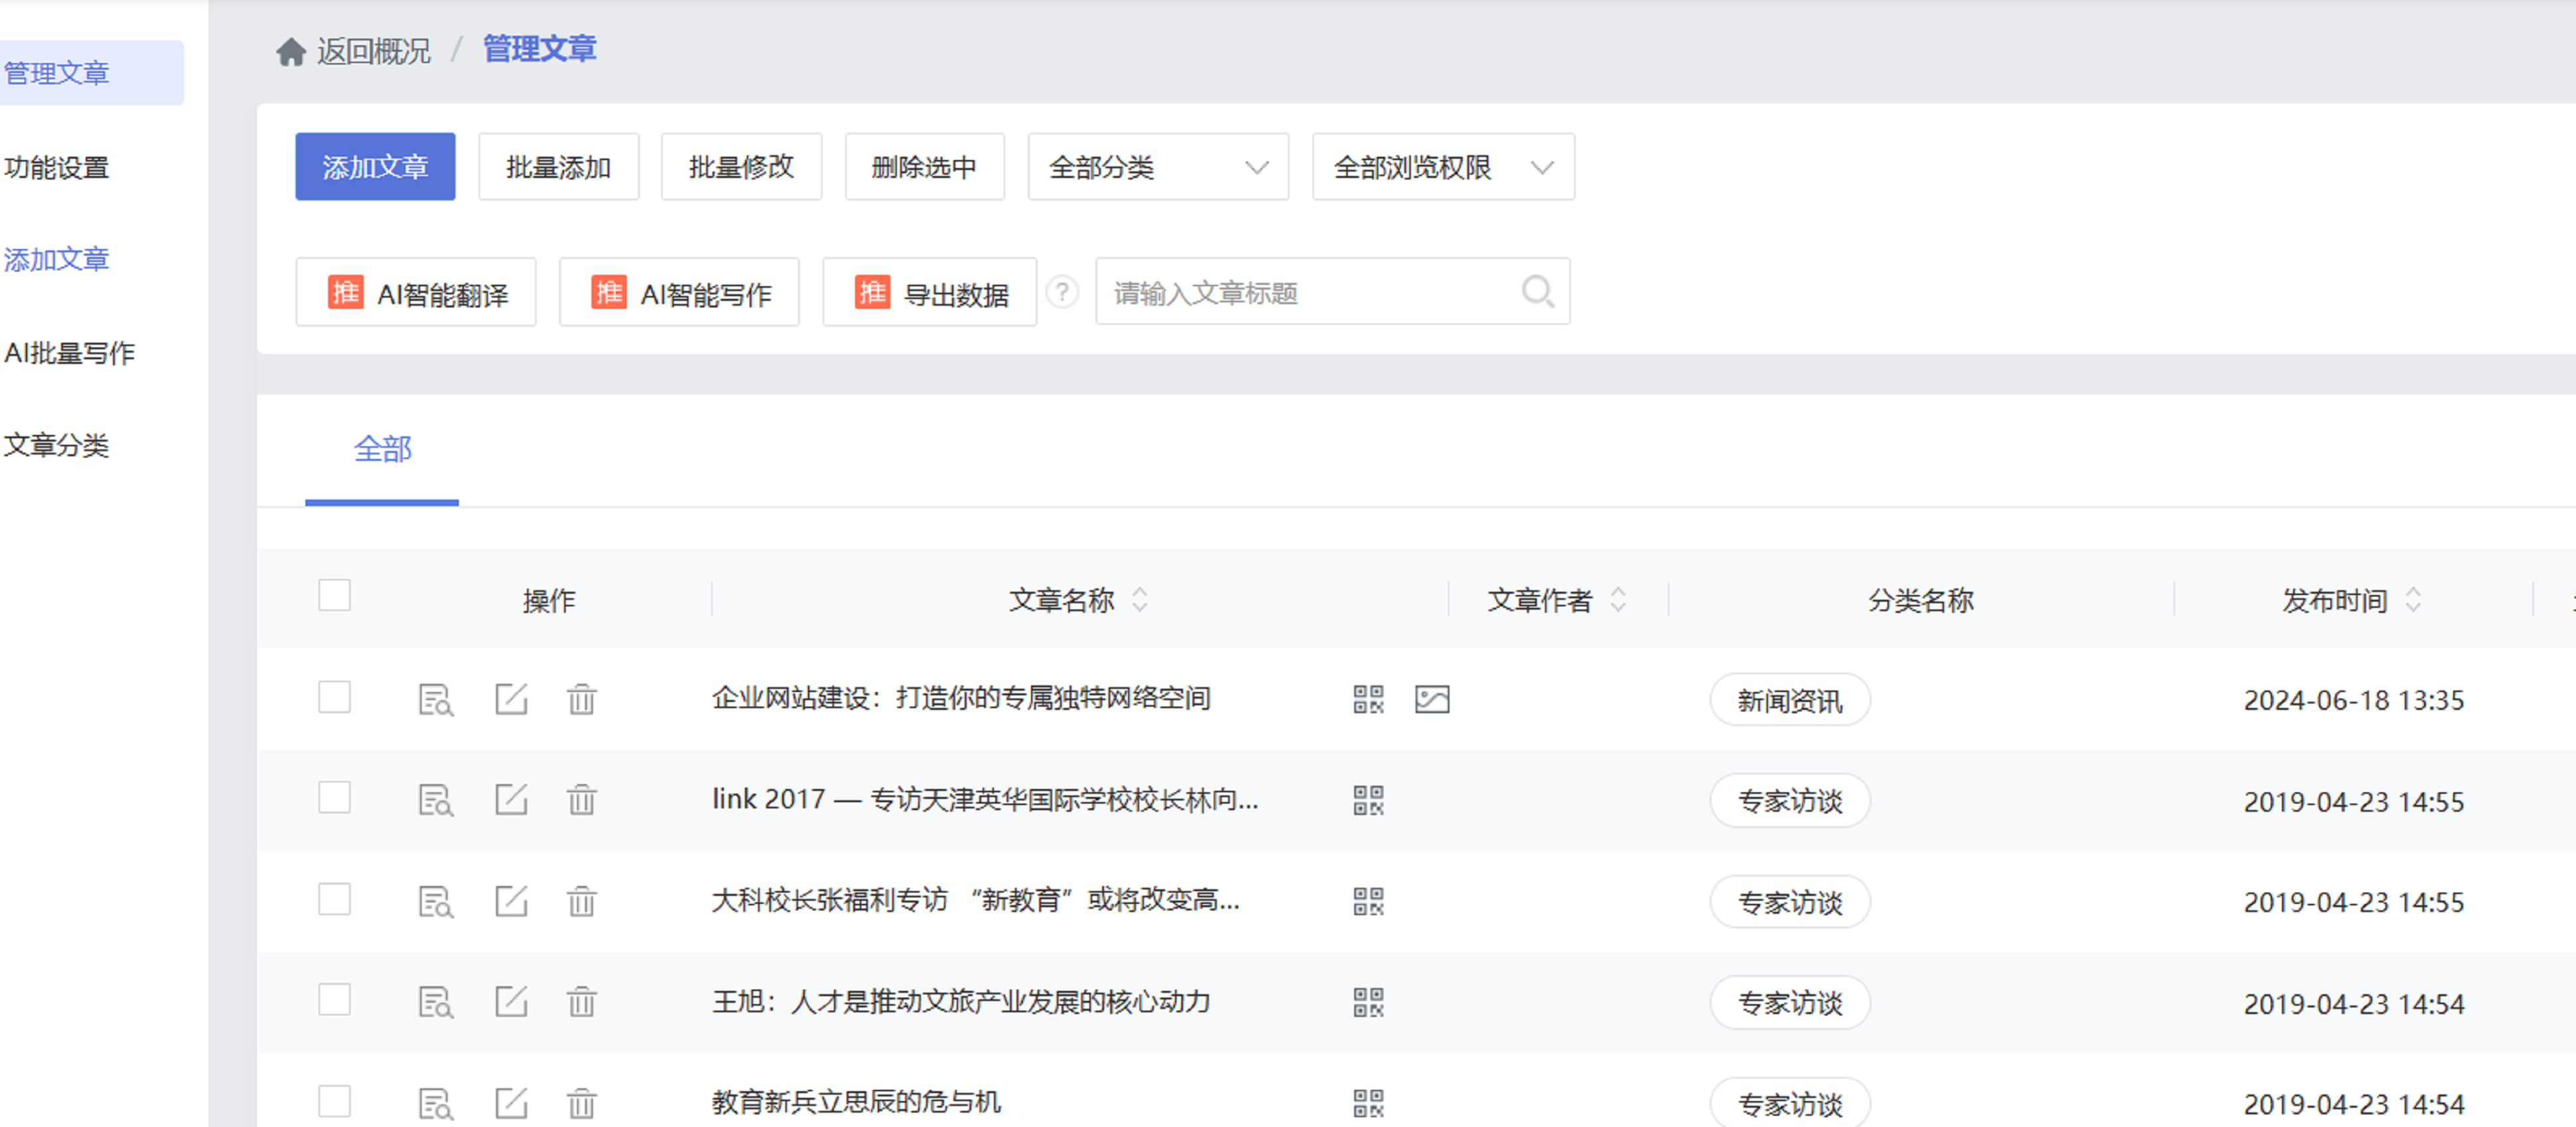Edit the link 2017 article row
The image size is (2576, 1127).
click(x=511, y=800)
